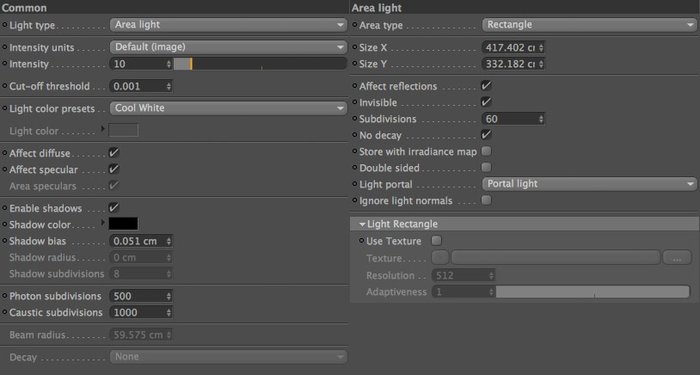Screen dimensions: 700x375
Task: Click the Use Texture animation dot
Action: 362,241
